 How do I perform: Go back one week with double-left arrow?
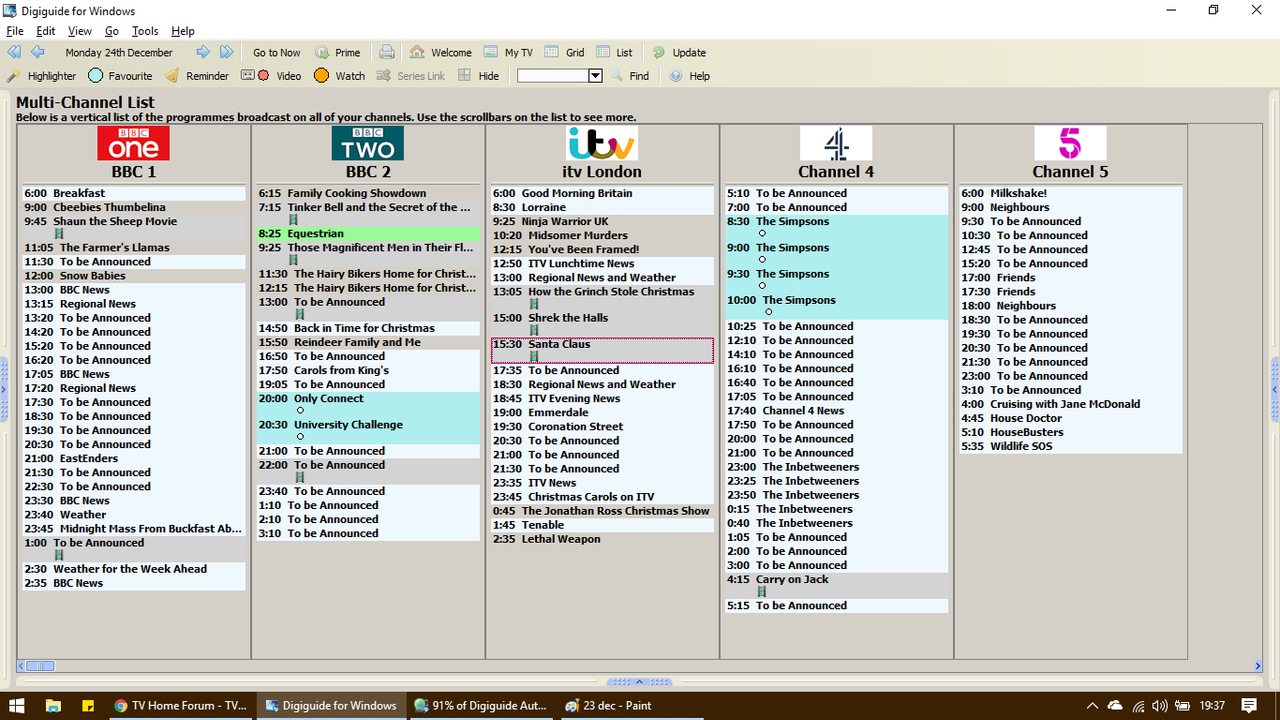(14, 52)
